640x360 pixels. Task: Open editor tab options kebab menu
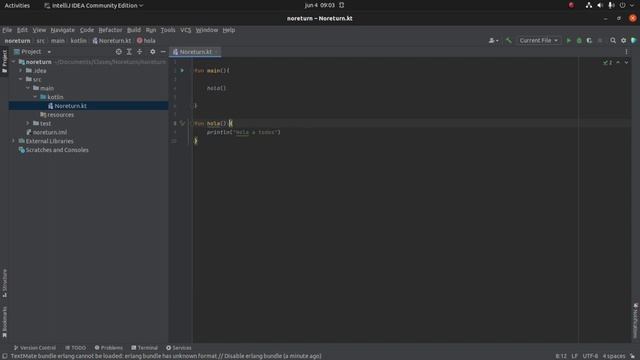[x=626, y=52]
